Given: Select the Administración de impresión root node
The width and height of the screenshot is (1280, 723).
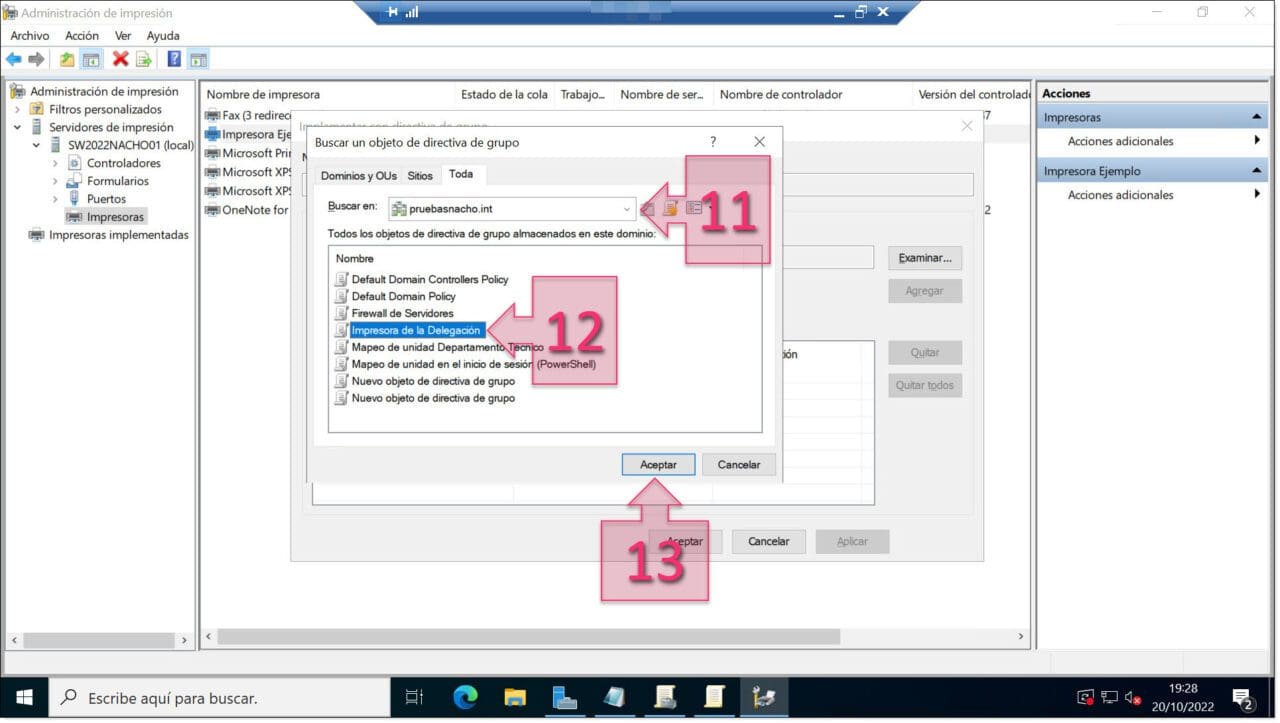Looking at the screenshot, I should click(104, 91).
